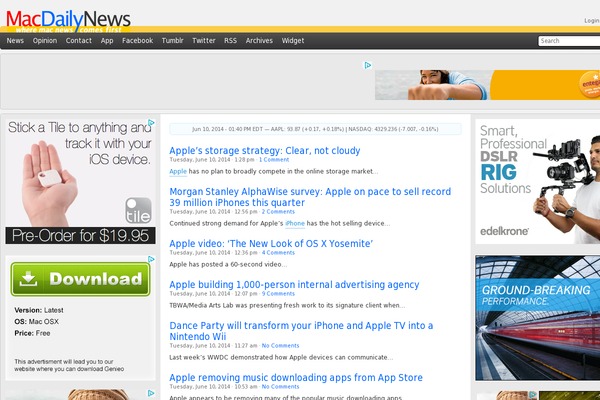The width and height of the screenshot is (600, 400).
Task: Open Apple removing music downloading apps article
Action: [296, 377]
